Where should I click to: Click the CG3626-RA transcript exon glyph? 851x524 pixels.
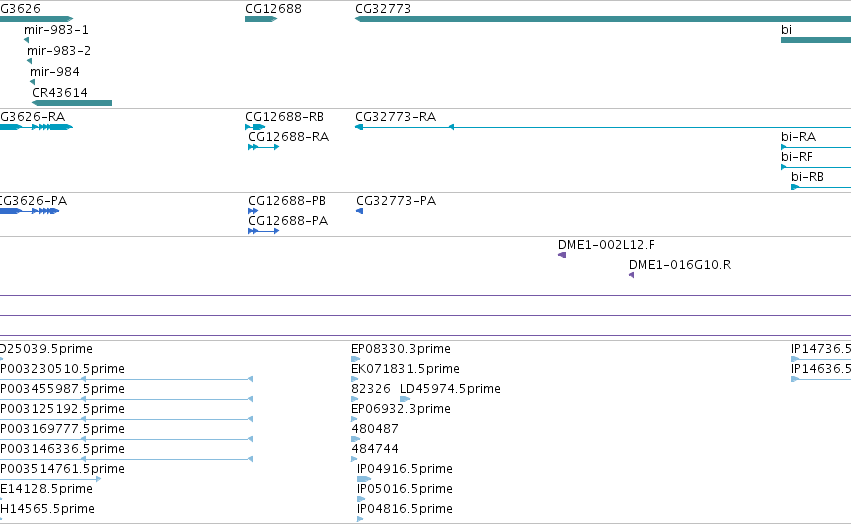[36, 127]
